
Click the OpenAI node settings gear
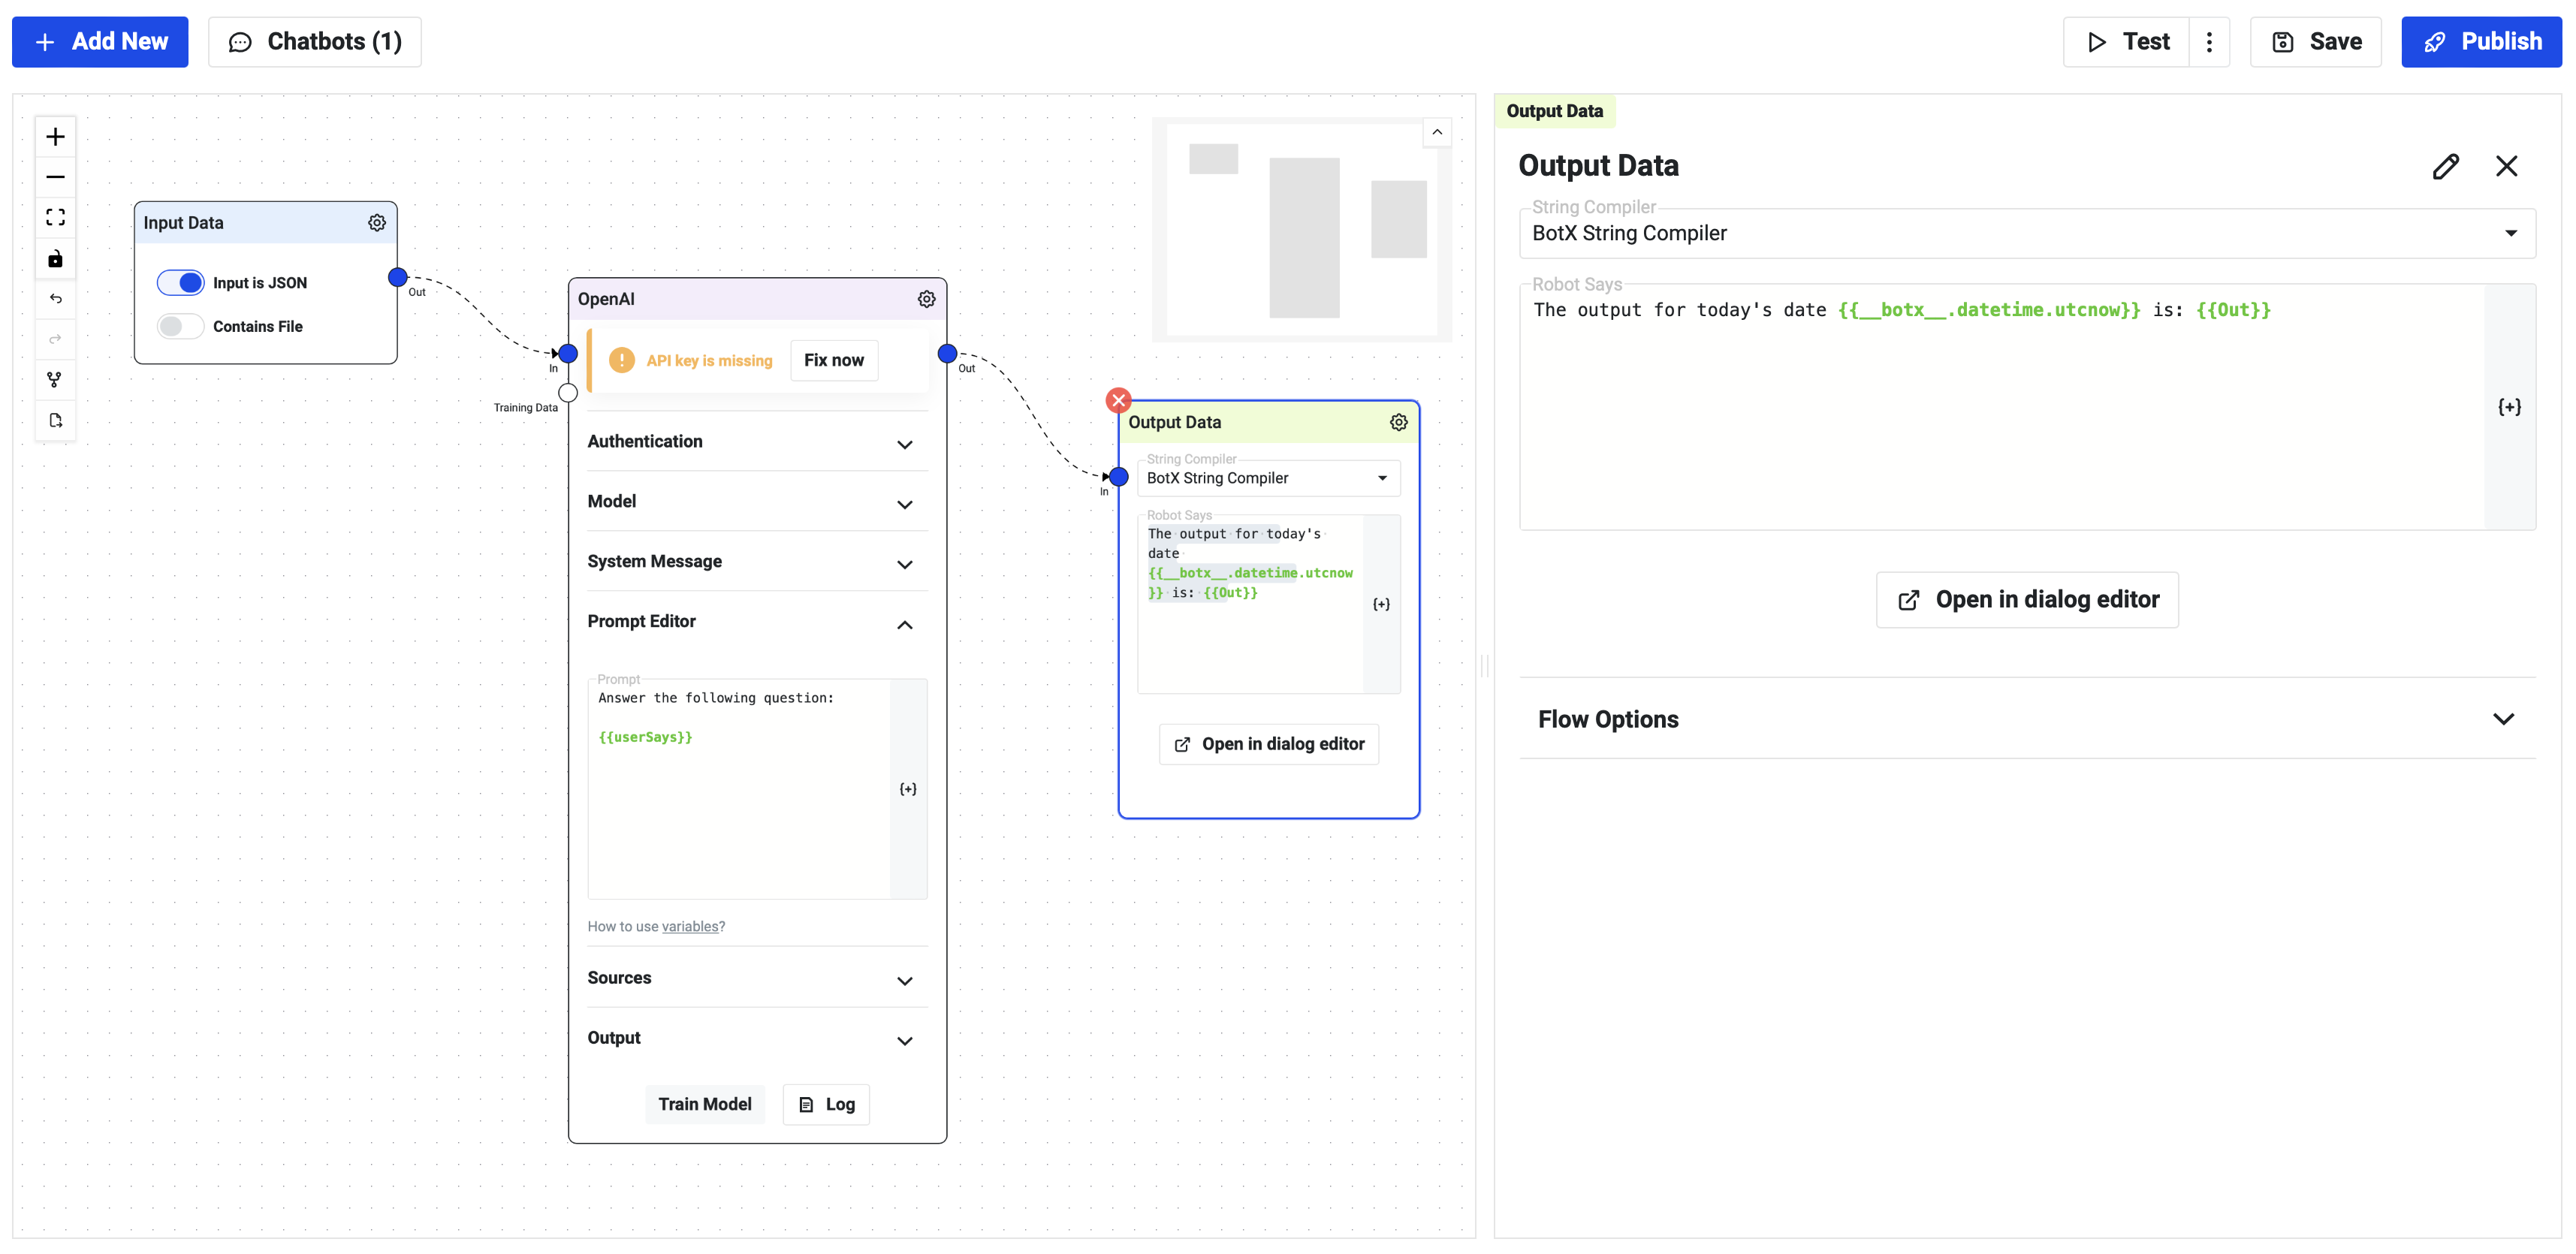pos(927,299)
